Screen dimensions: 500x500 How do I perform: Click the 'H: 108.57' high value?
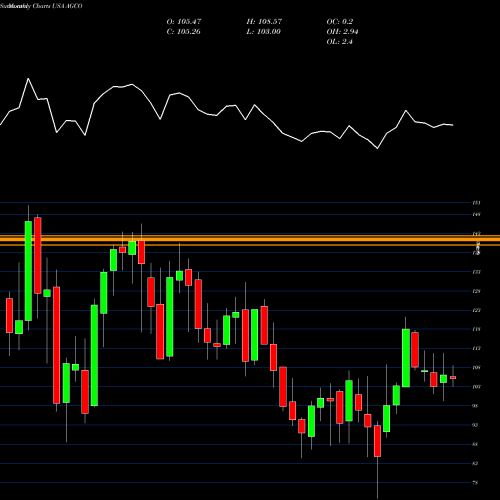pyautogui.click(x=264, y=22)
